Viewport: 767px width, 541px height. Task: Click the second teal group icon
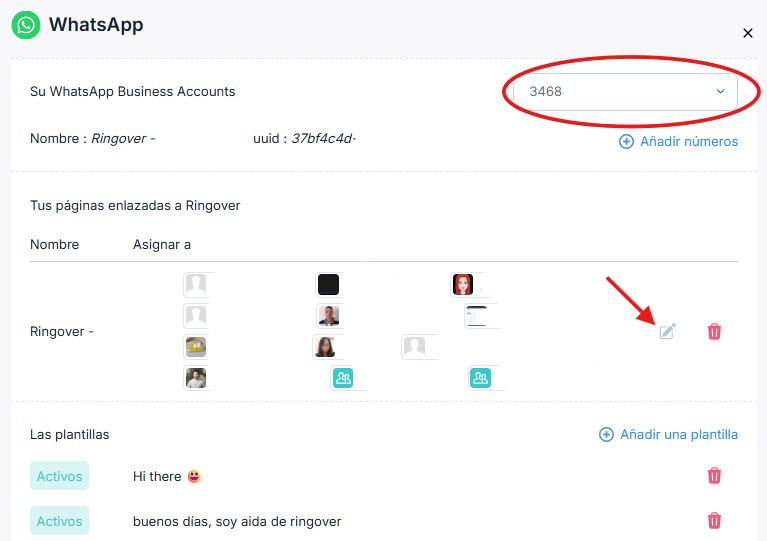tap(480, 378)
